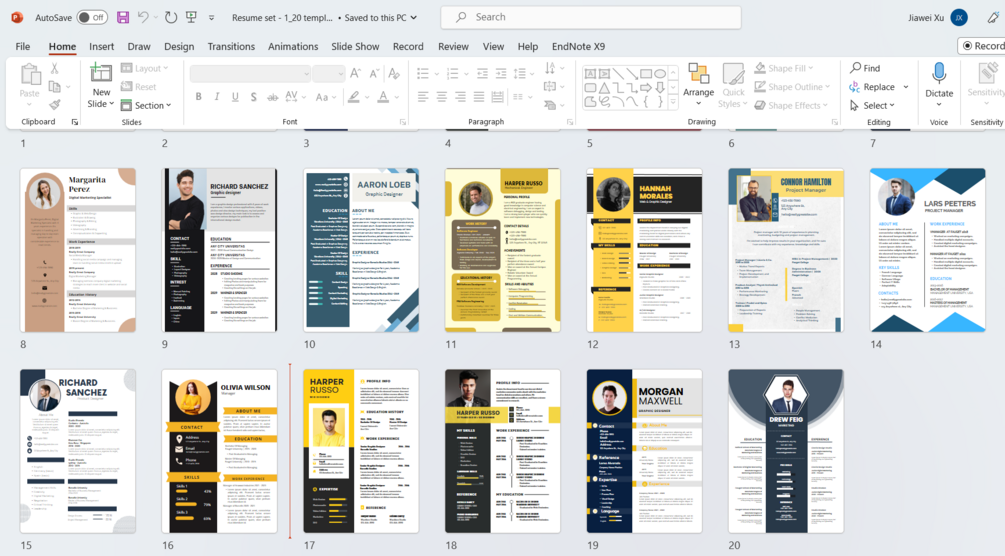Open the file name saved location dropdown
Screen dimensions: 1005x556
413,18
